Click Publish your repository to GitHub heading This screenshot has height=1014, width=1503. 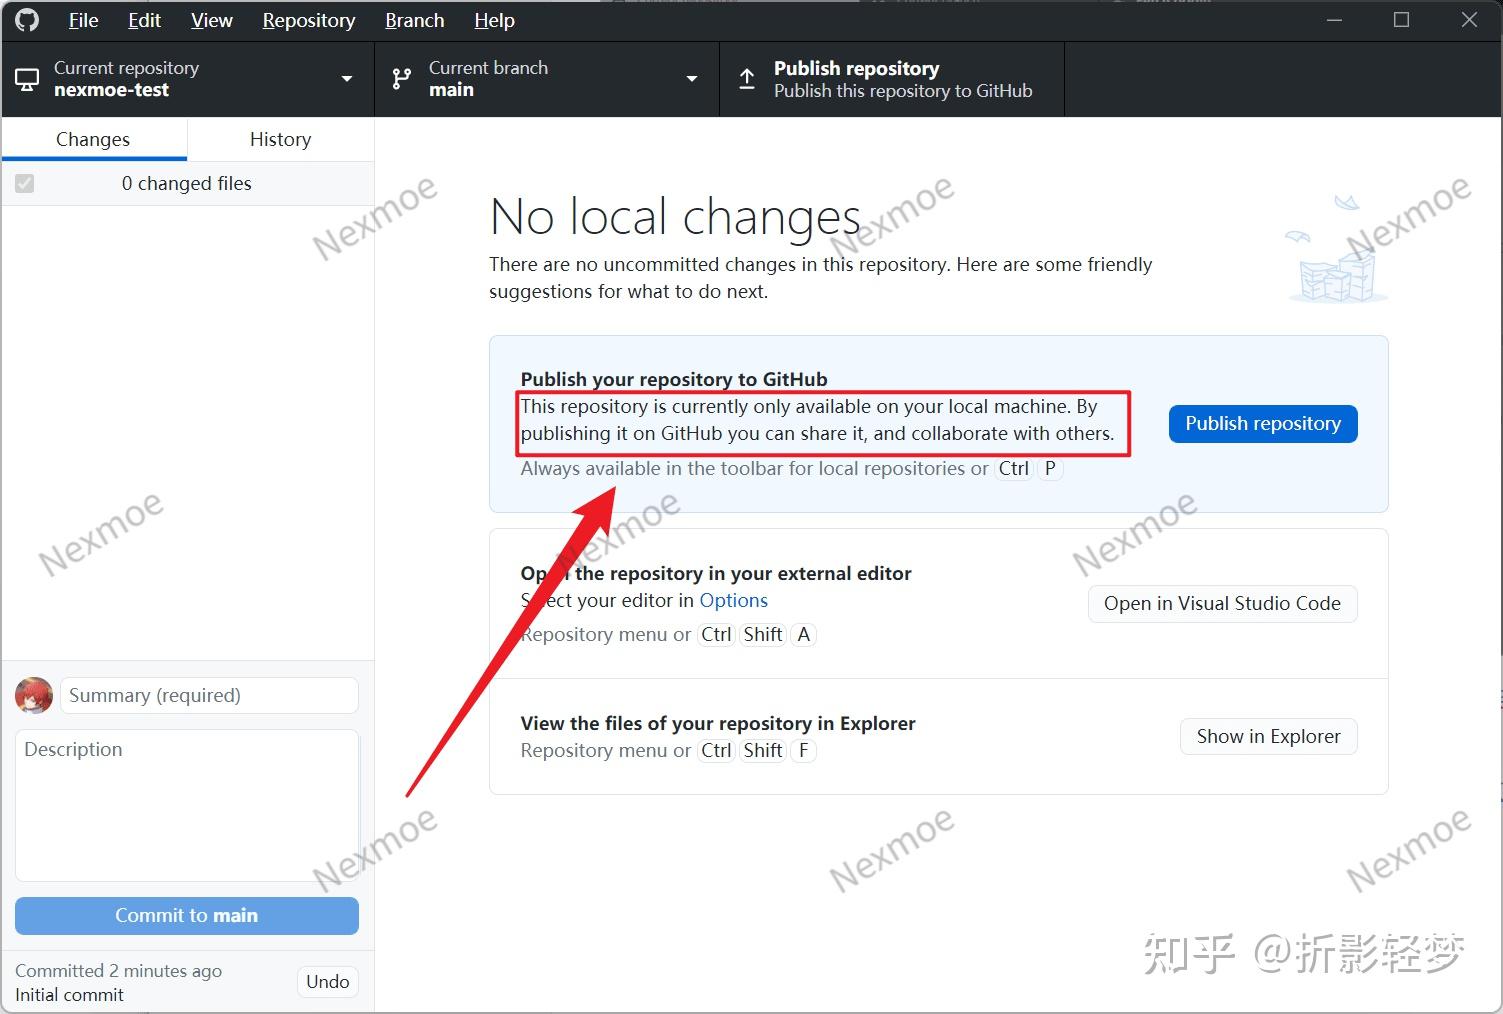(674, 379)
